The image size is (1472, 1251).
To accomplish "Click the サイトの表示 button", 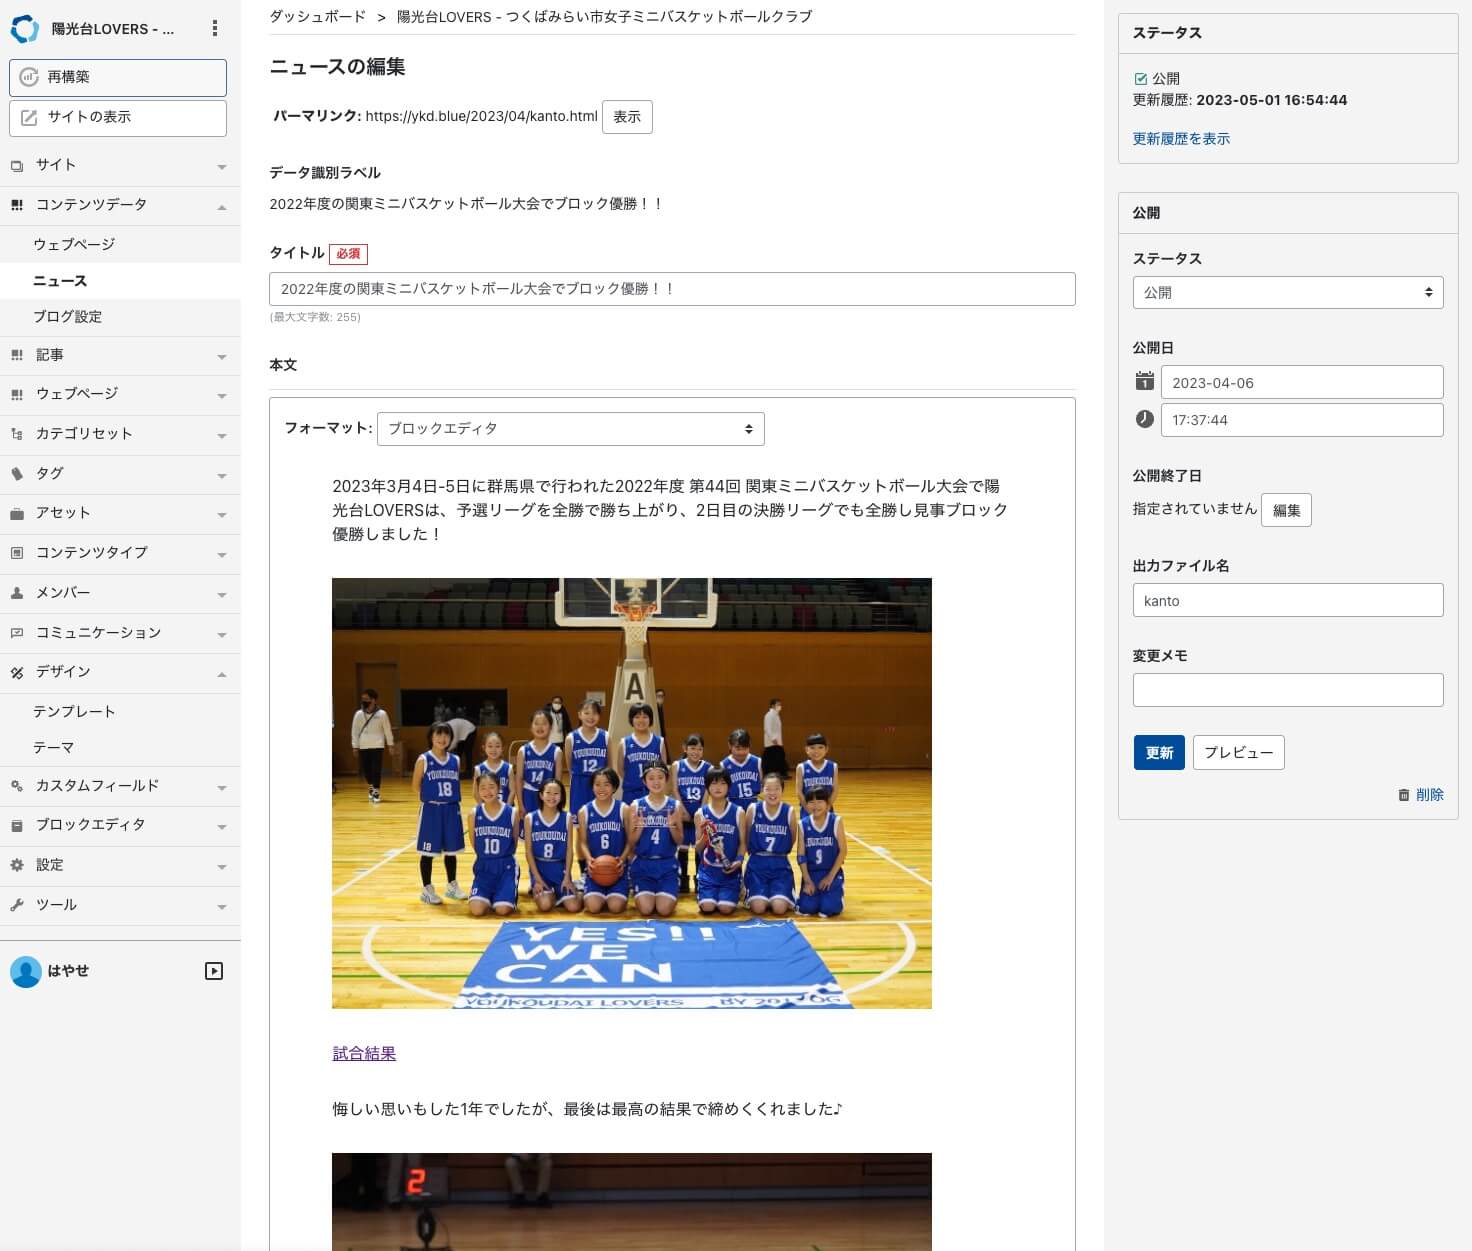I will [118, 117].
